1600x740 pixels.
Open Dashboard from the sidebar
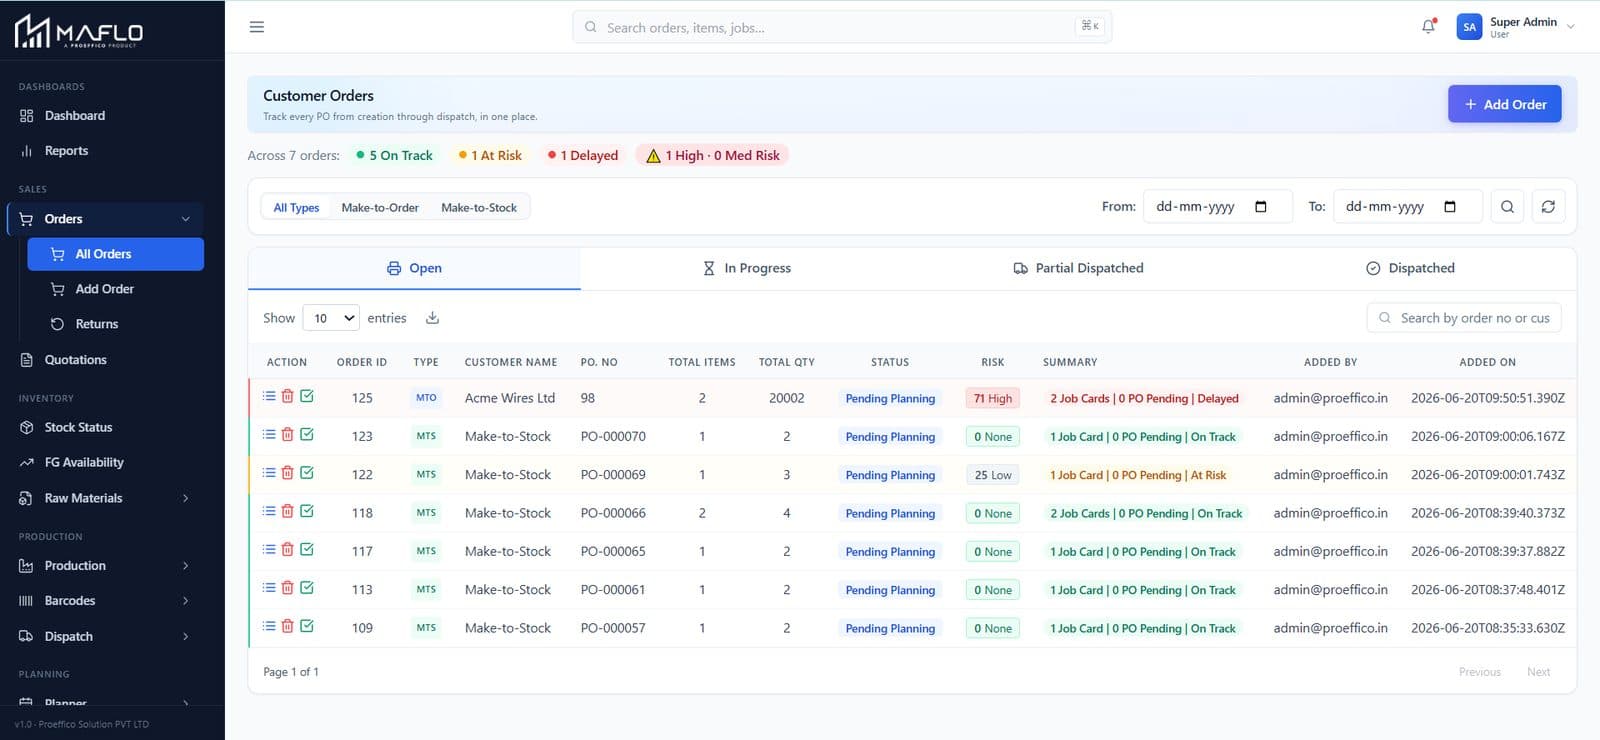coord(105,116)
